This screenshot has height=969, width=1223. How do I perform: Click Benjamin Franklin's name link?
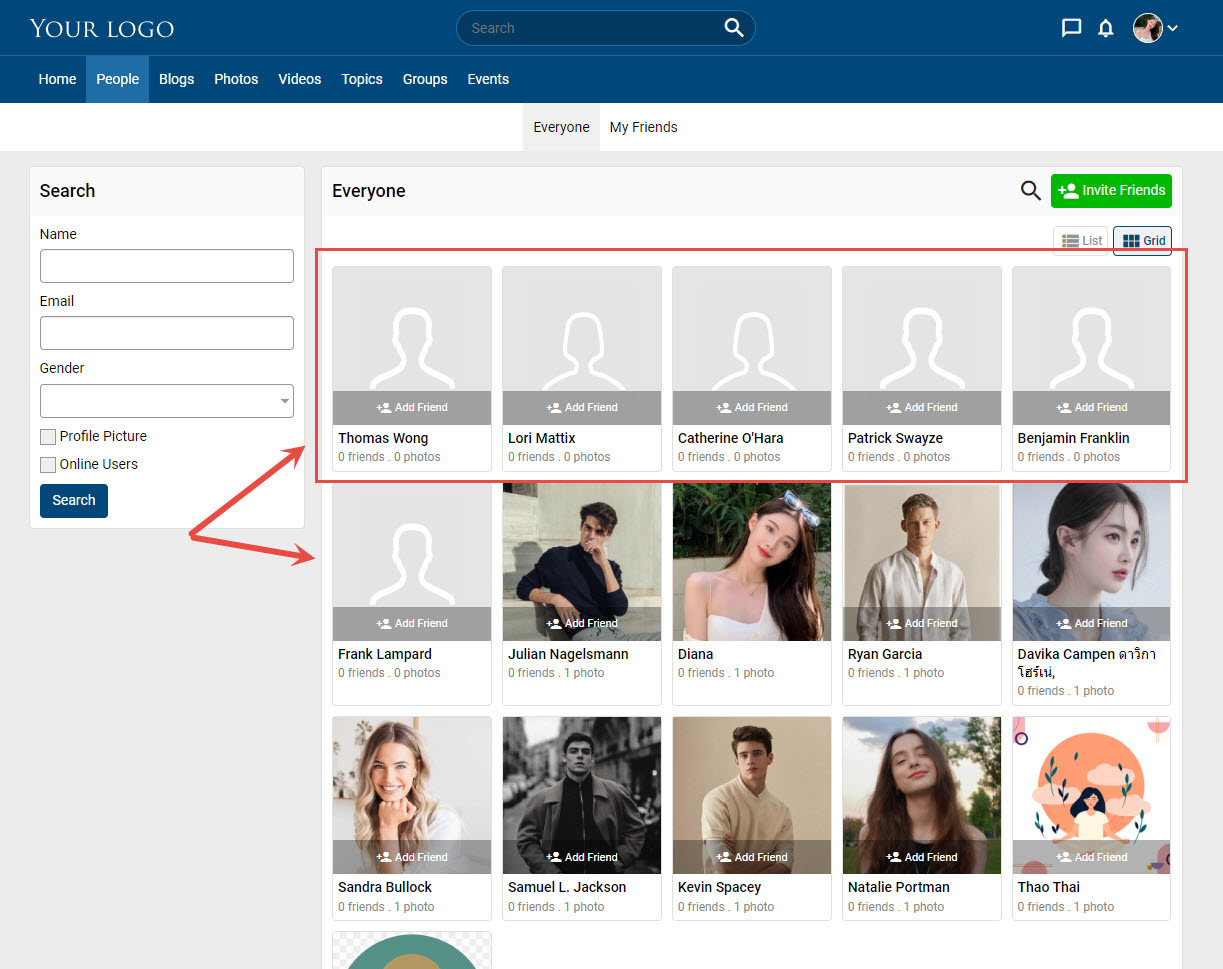1074,438
